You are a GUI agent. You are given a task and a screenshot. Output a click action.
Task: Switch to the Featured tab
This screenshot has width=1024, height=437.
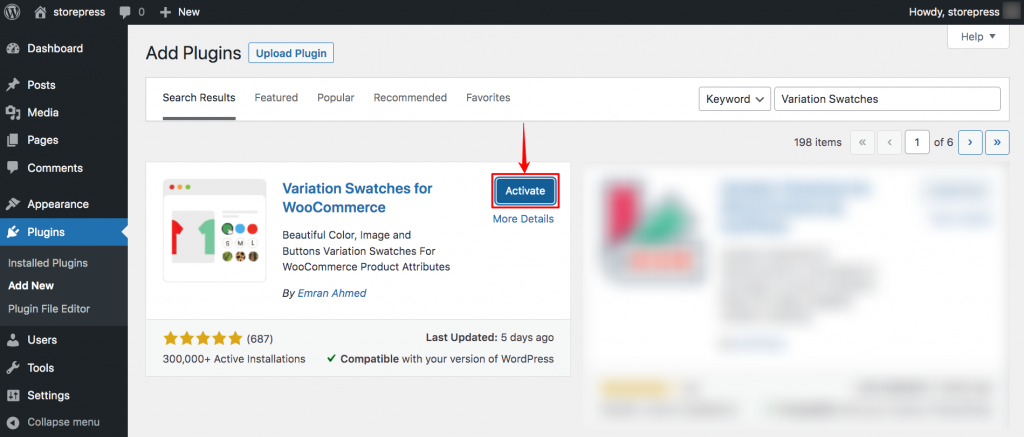(276, 98)
